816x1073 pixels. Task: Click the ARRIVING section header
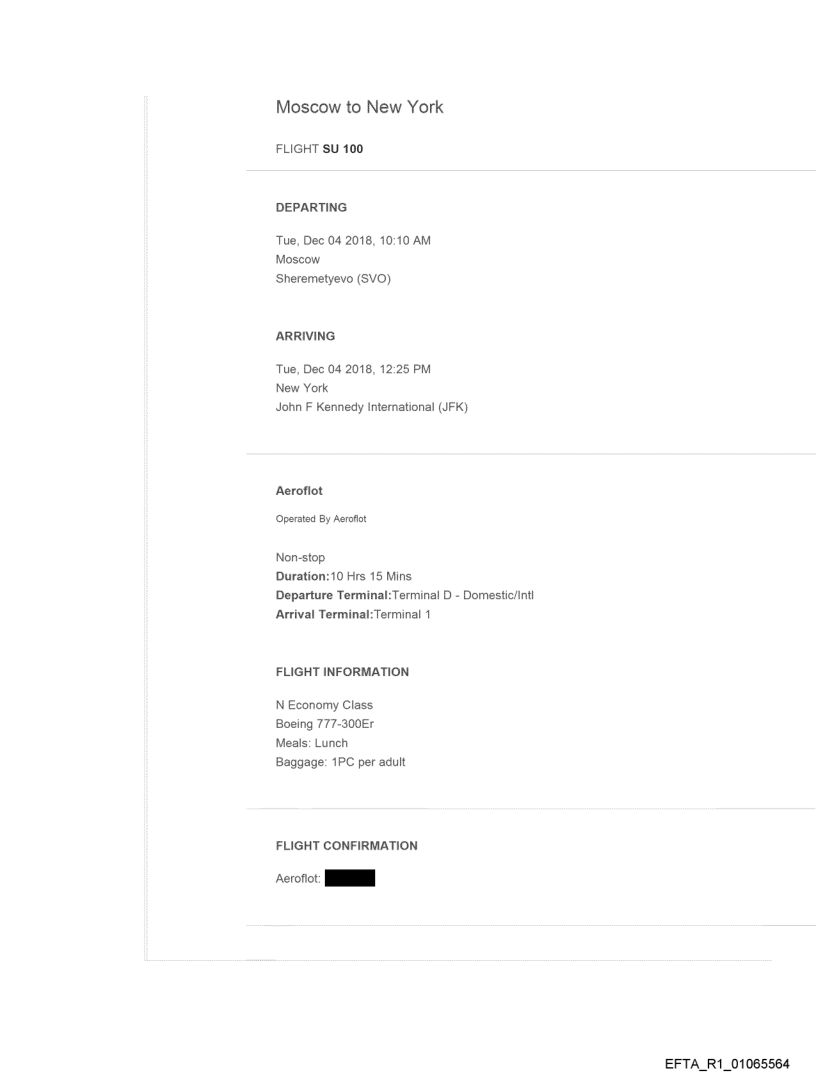[305, 337]
